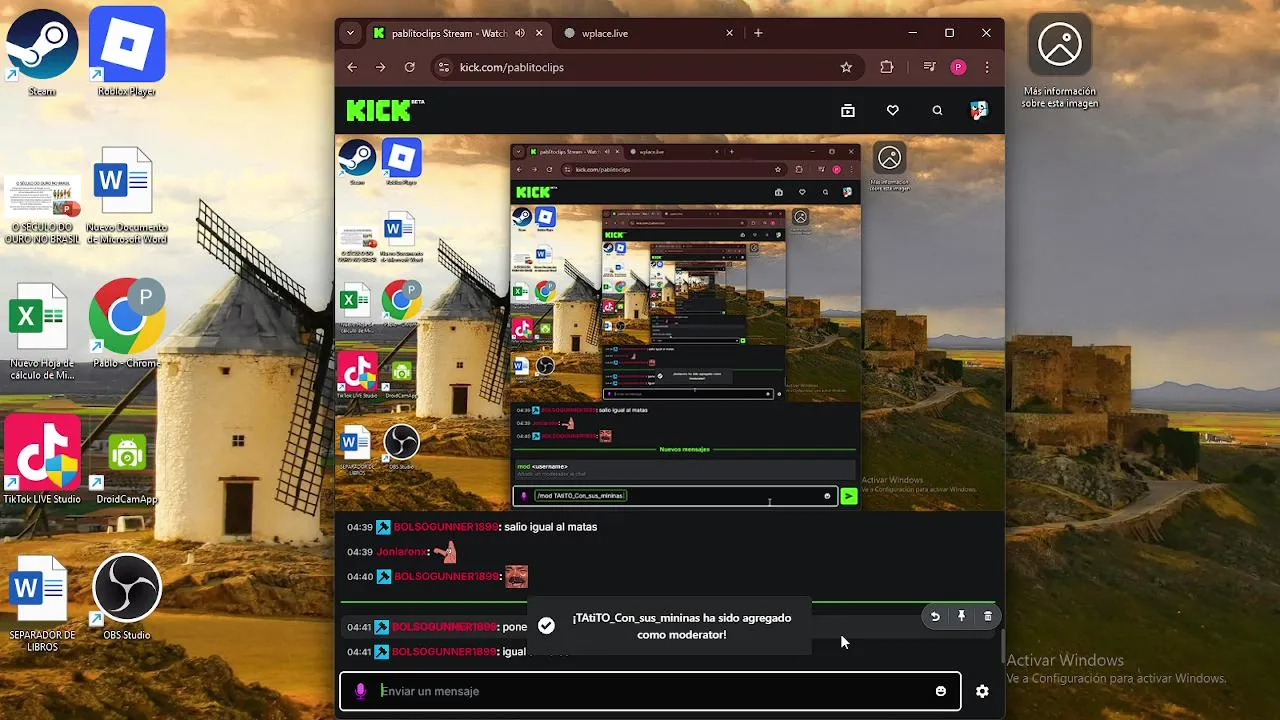Open the Chrome profile P avatar
The height and width of the screenshot is (720, 1280).
click(x=958, y=67)
